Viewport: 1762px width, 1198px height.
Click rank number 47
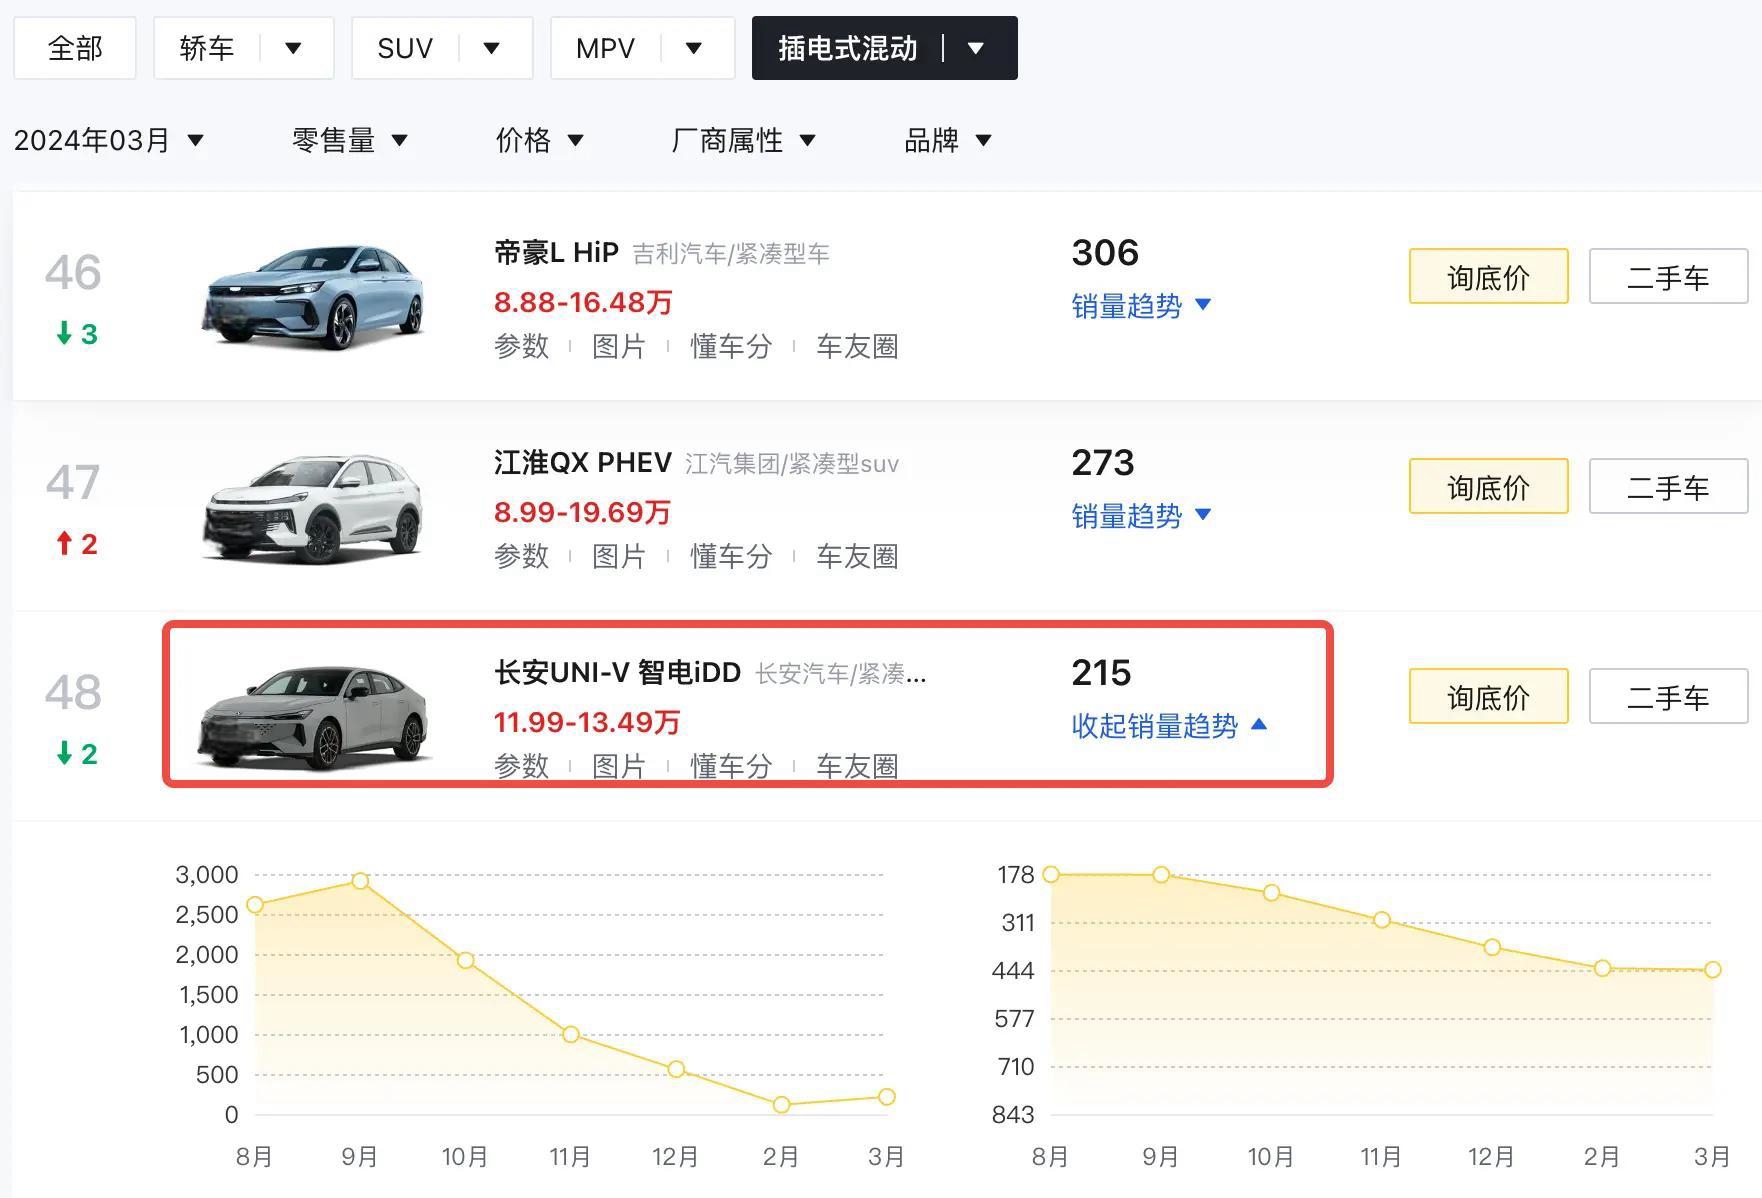pyautogui.click(x=73, y=483)
